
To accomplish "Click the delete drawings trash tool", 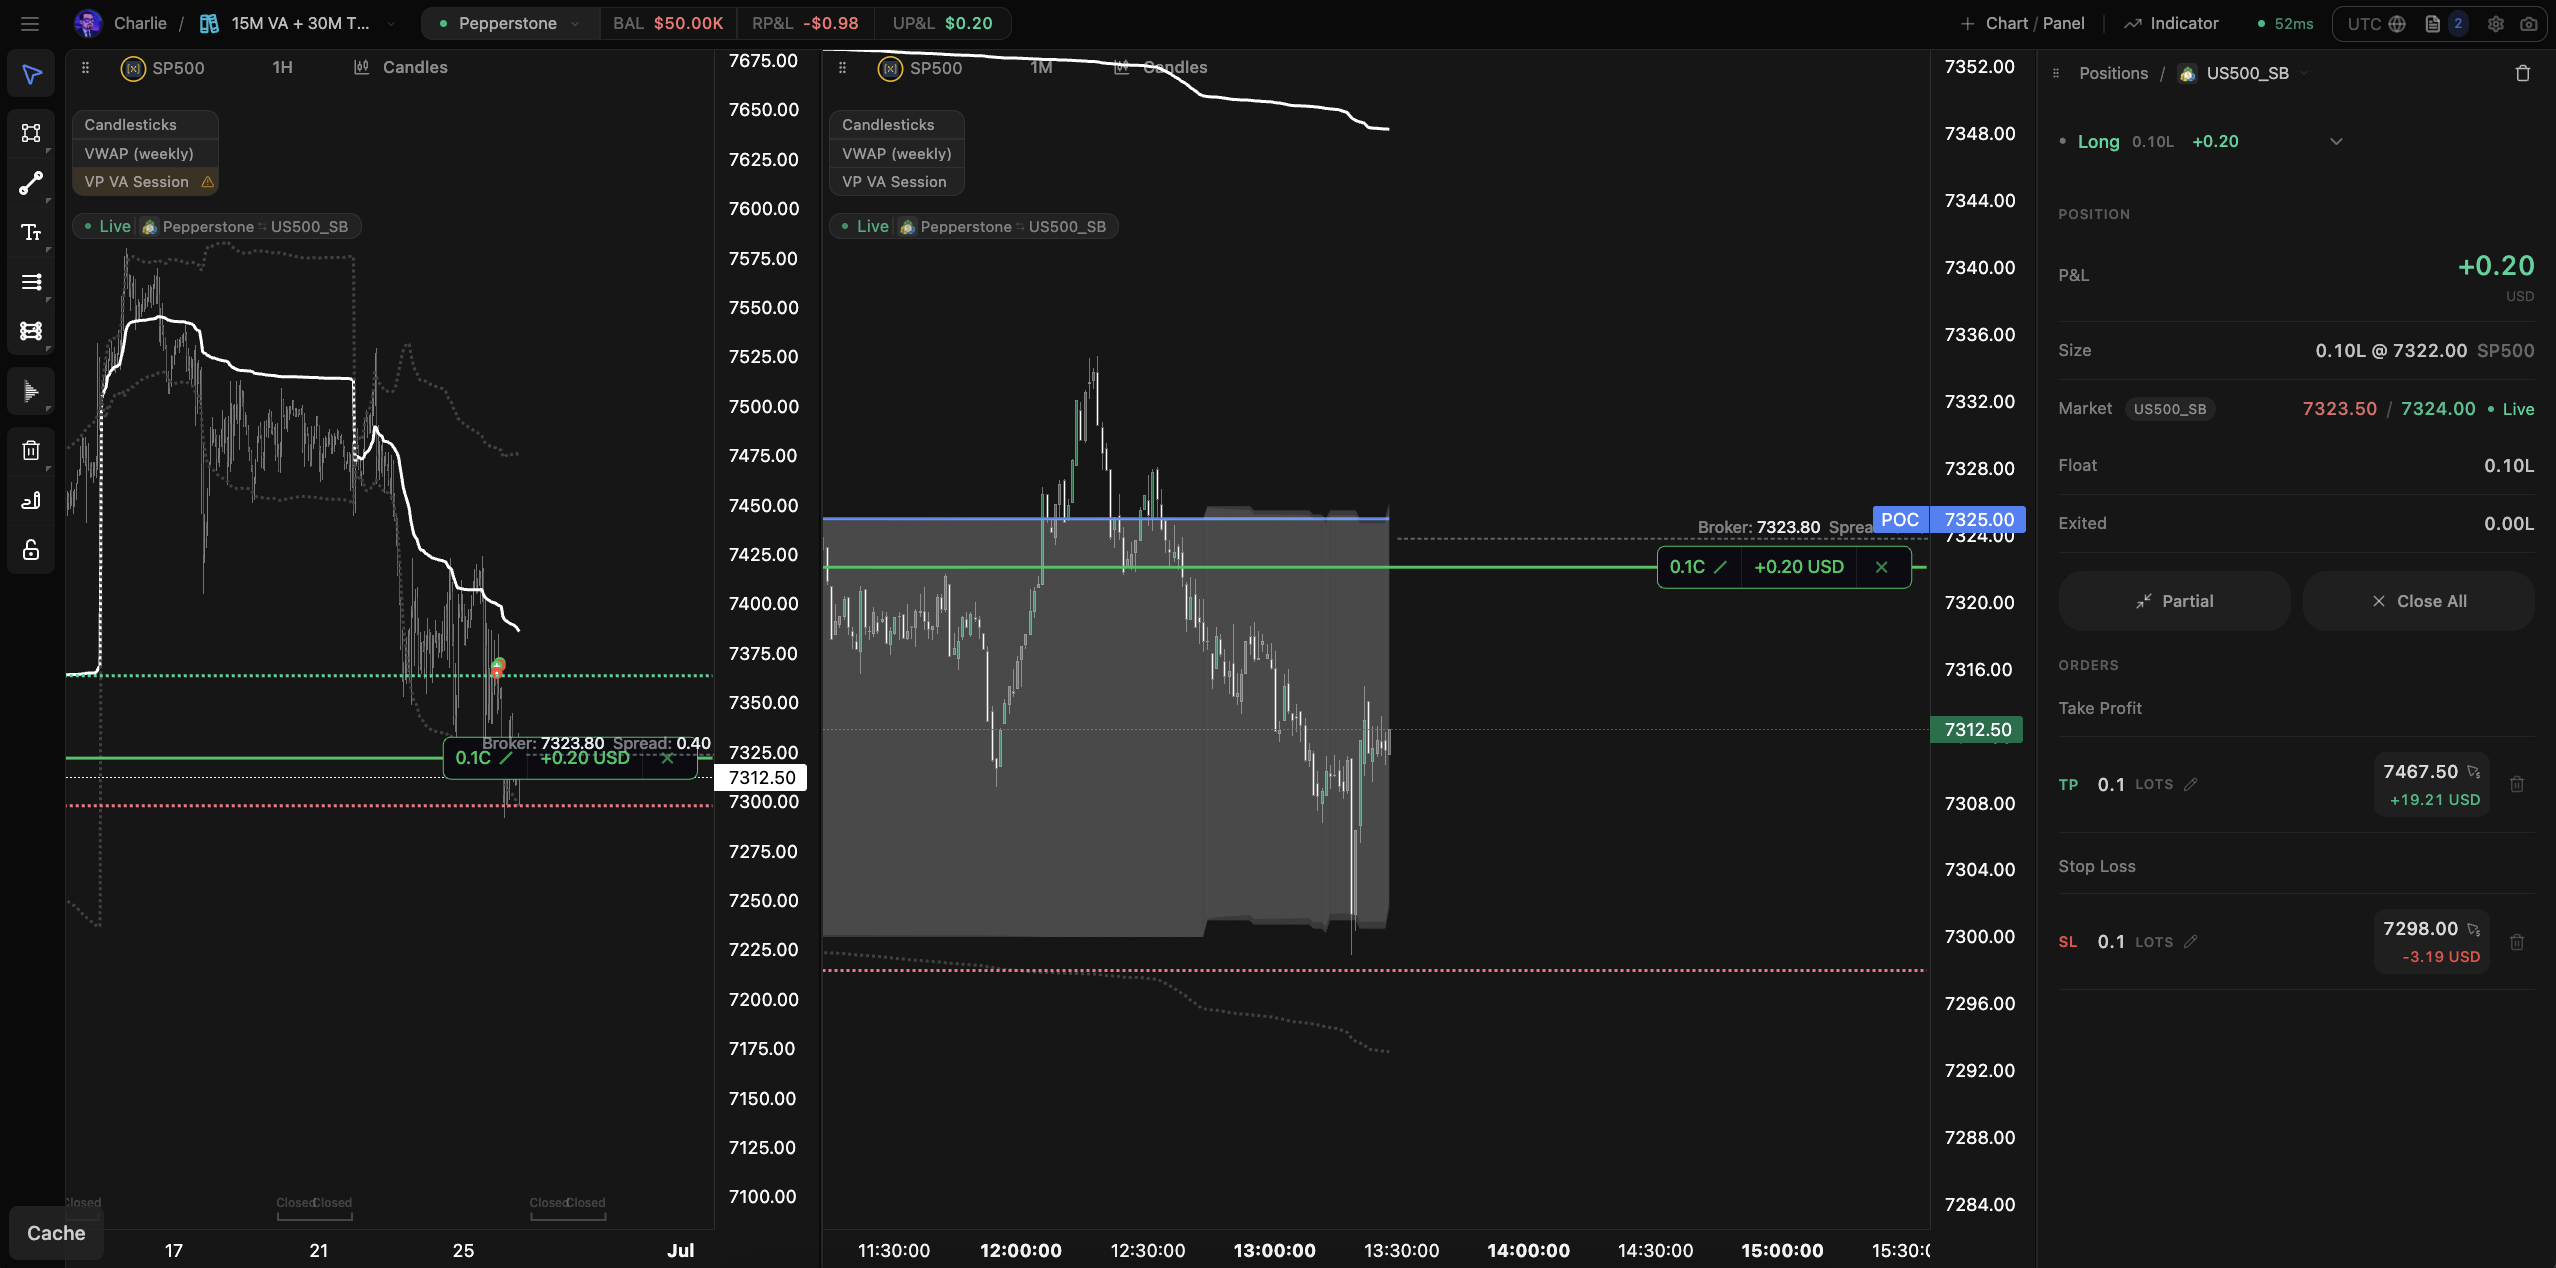I will pos(31,451).
